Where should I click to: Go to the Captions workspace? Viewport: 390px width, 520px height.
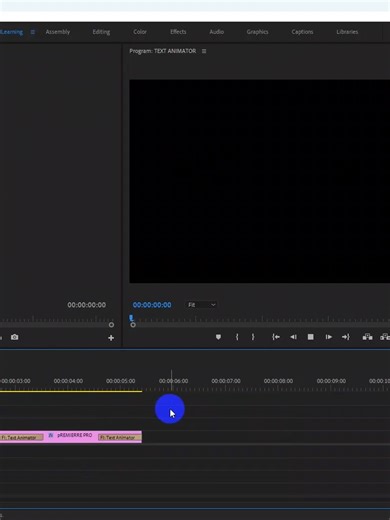point(302,32)
